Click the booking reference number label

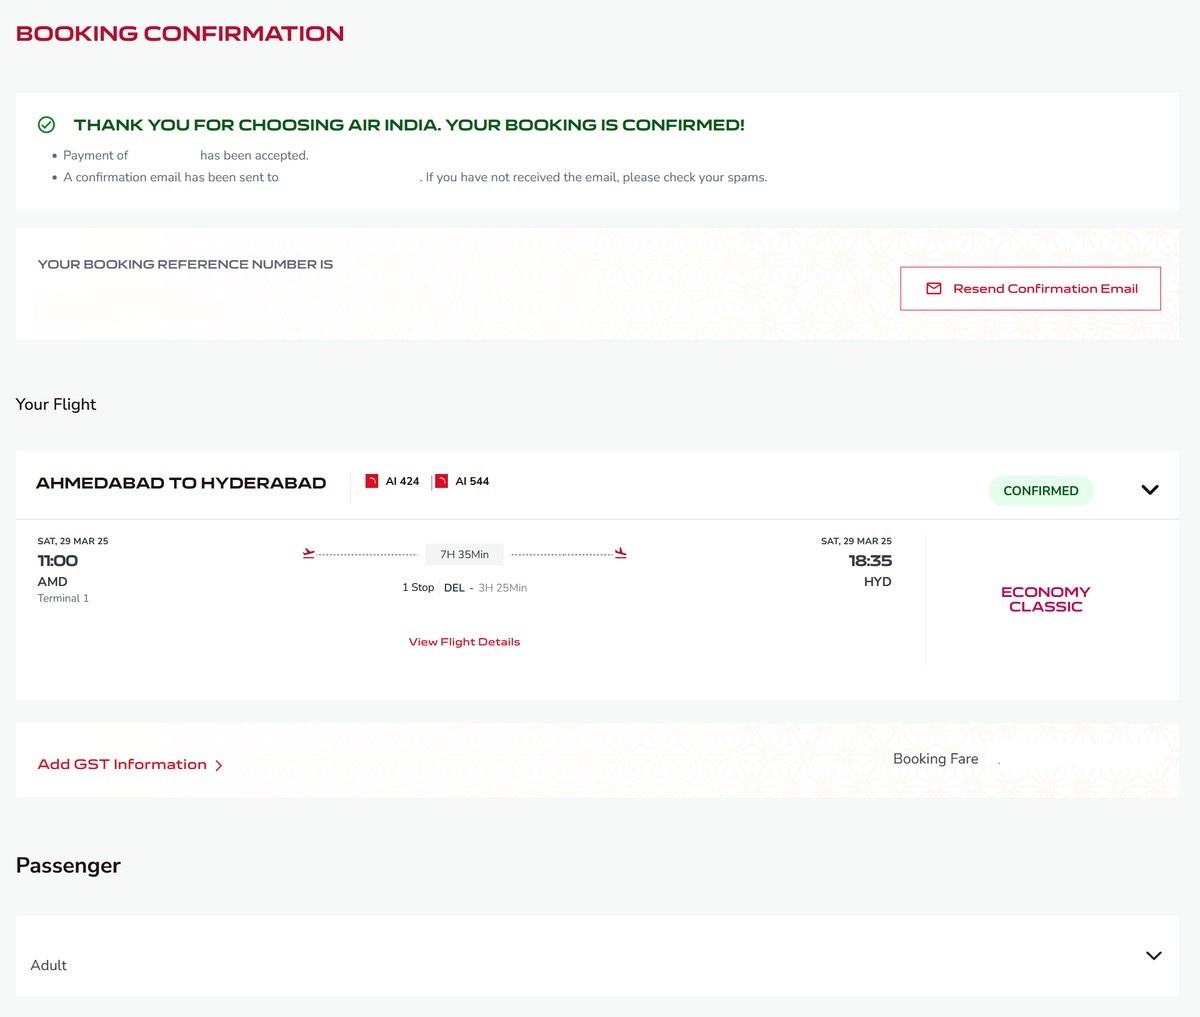point(185,264)
